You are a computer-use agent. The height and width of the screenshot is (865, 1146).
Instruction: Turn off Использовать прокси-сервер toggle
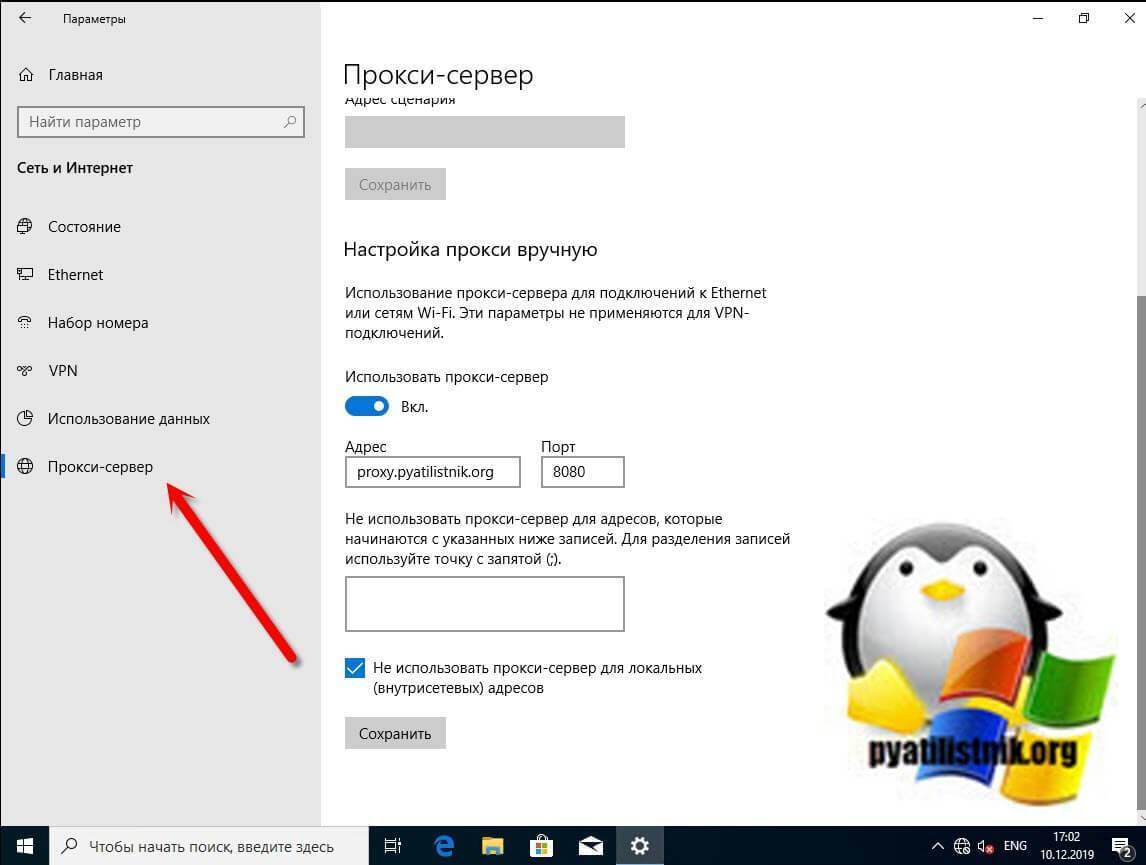pos(367,406)
